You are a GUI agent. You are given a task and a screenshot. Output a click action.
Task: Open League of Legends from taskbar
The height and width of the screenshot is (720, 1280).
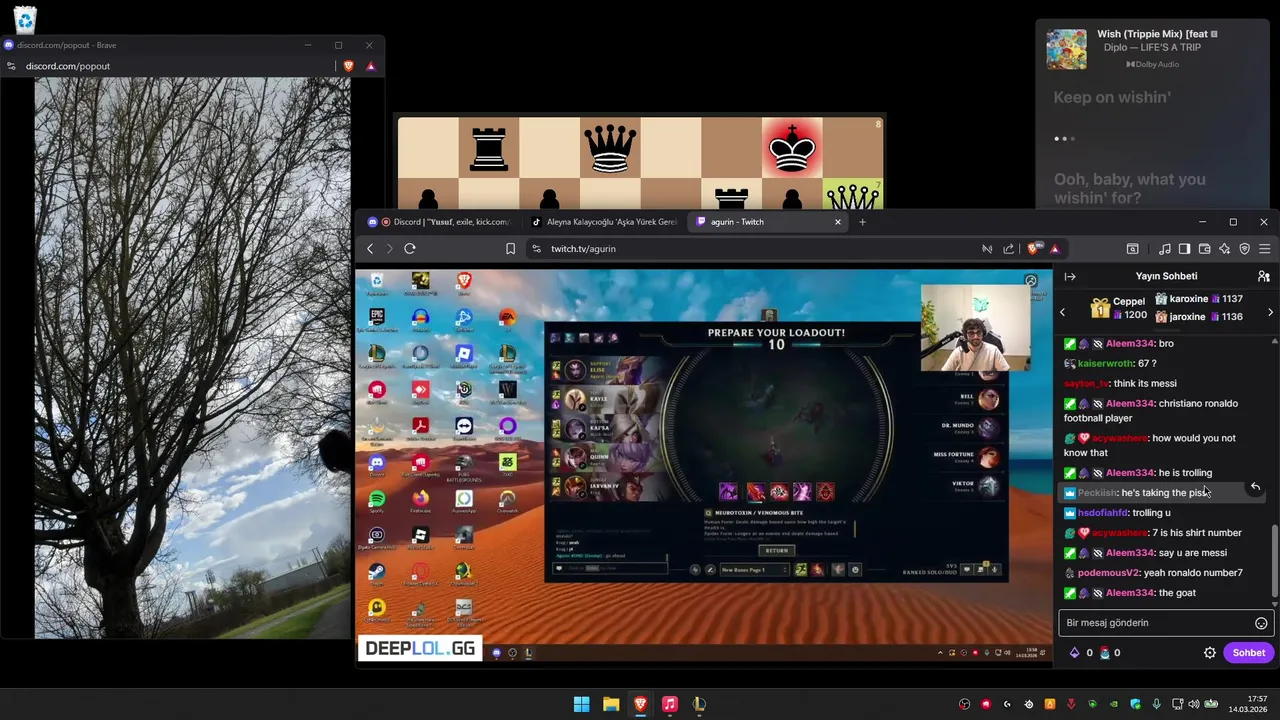click(x=699, y=704)
